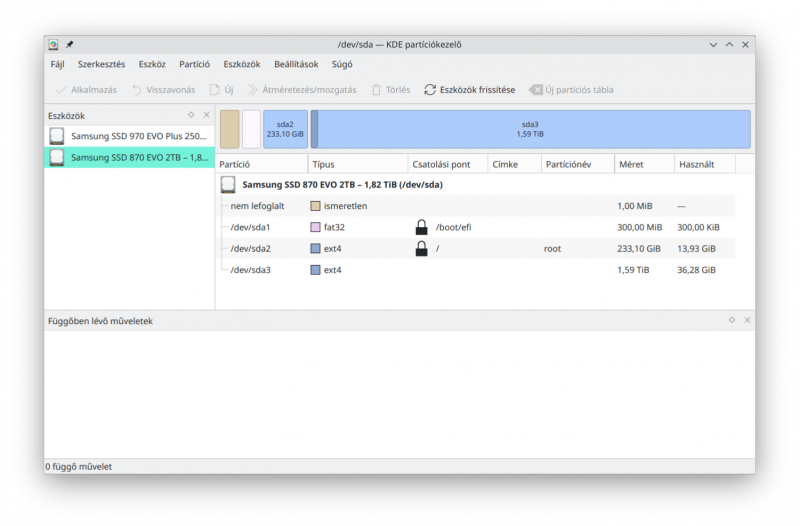Select the /dev/sda3 partition row
The image size is (800, 526).
tap(476, 270)
